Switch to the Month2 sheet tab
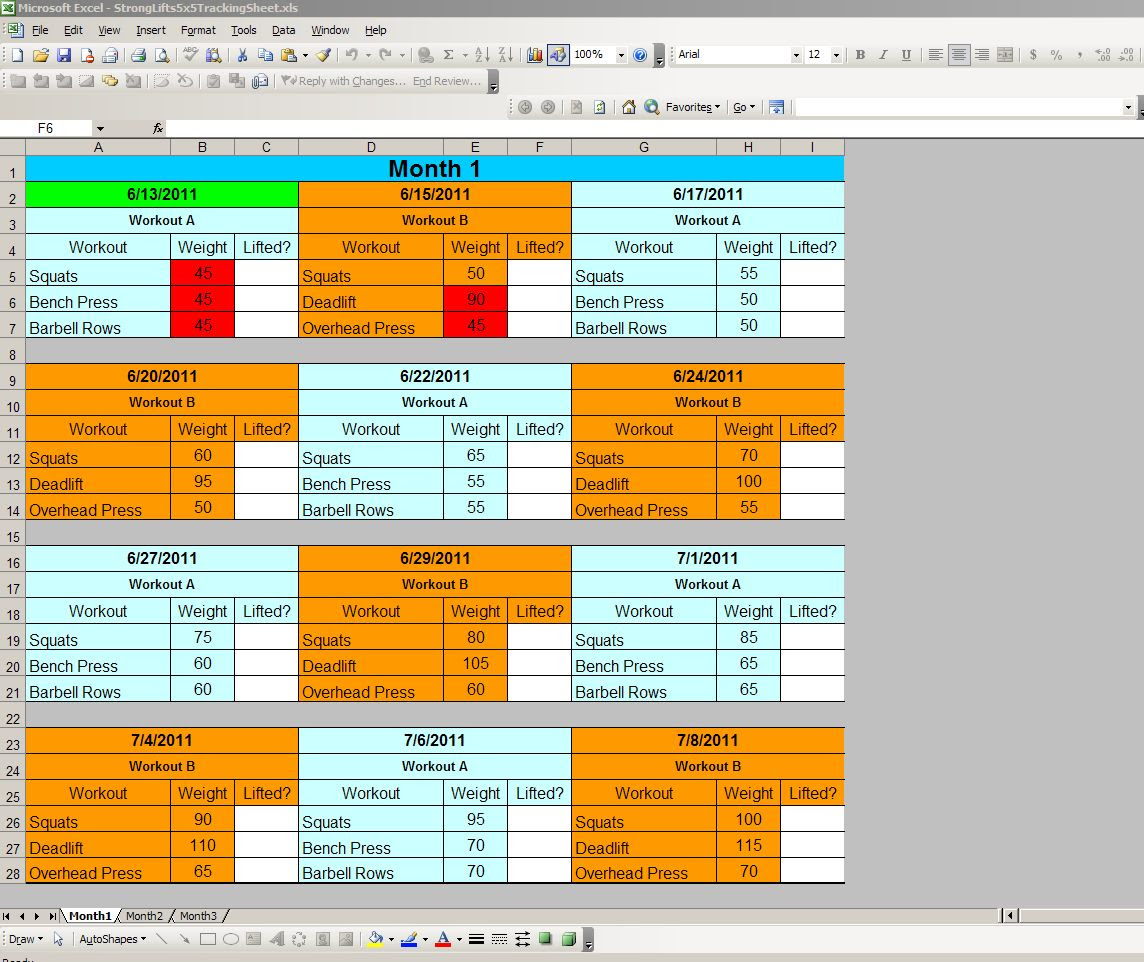1144x962 pixels. (x=144, y=915)
